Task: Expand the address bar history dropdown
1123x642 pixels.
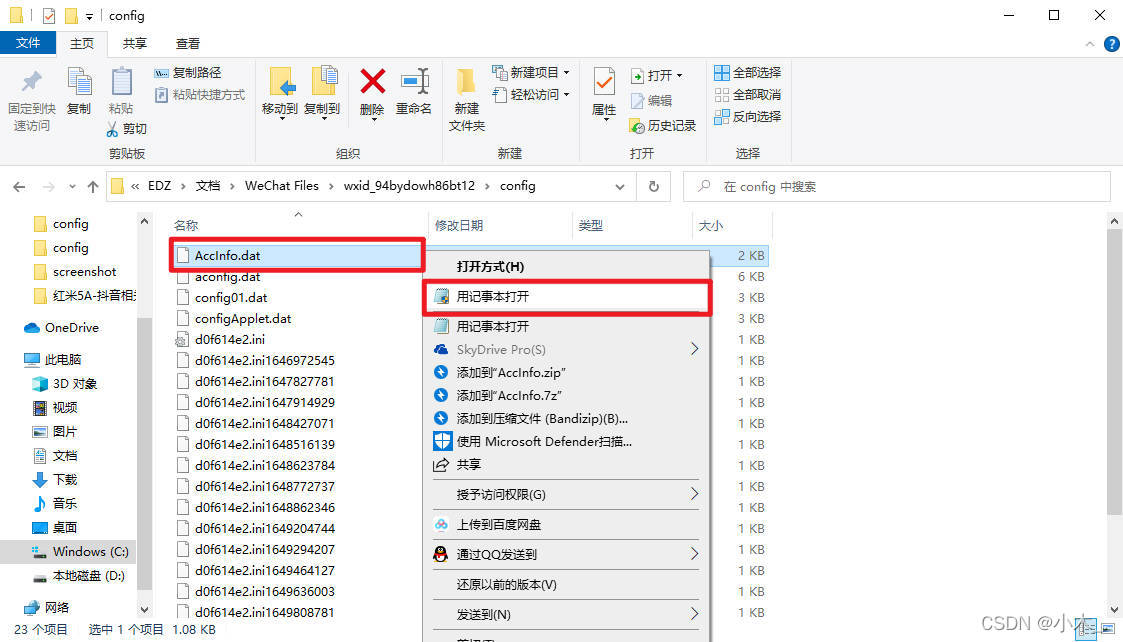Action: tap(620, 187)
